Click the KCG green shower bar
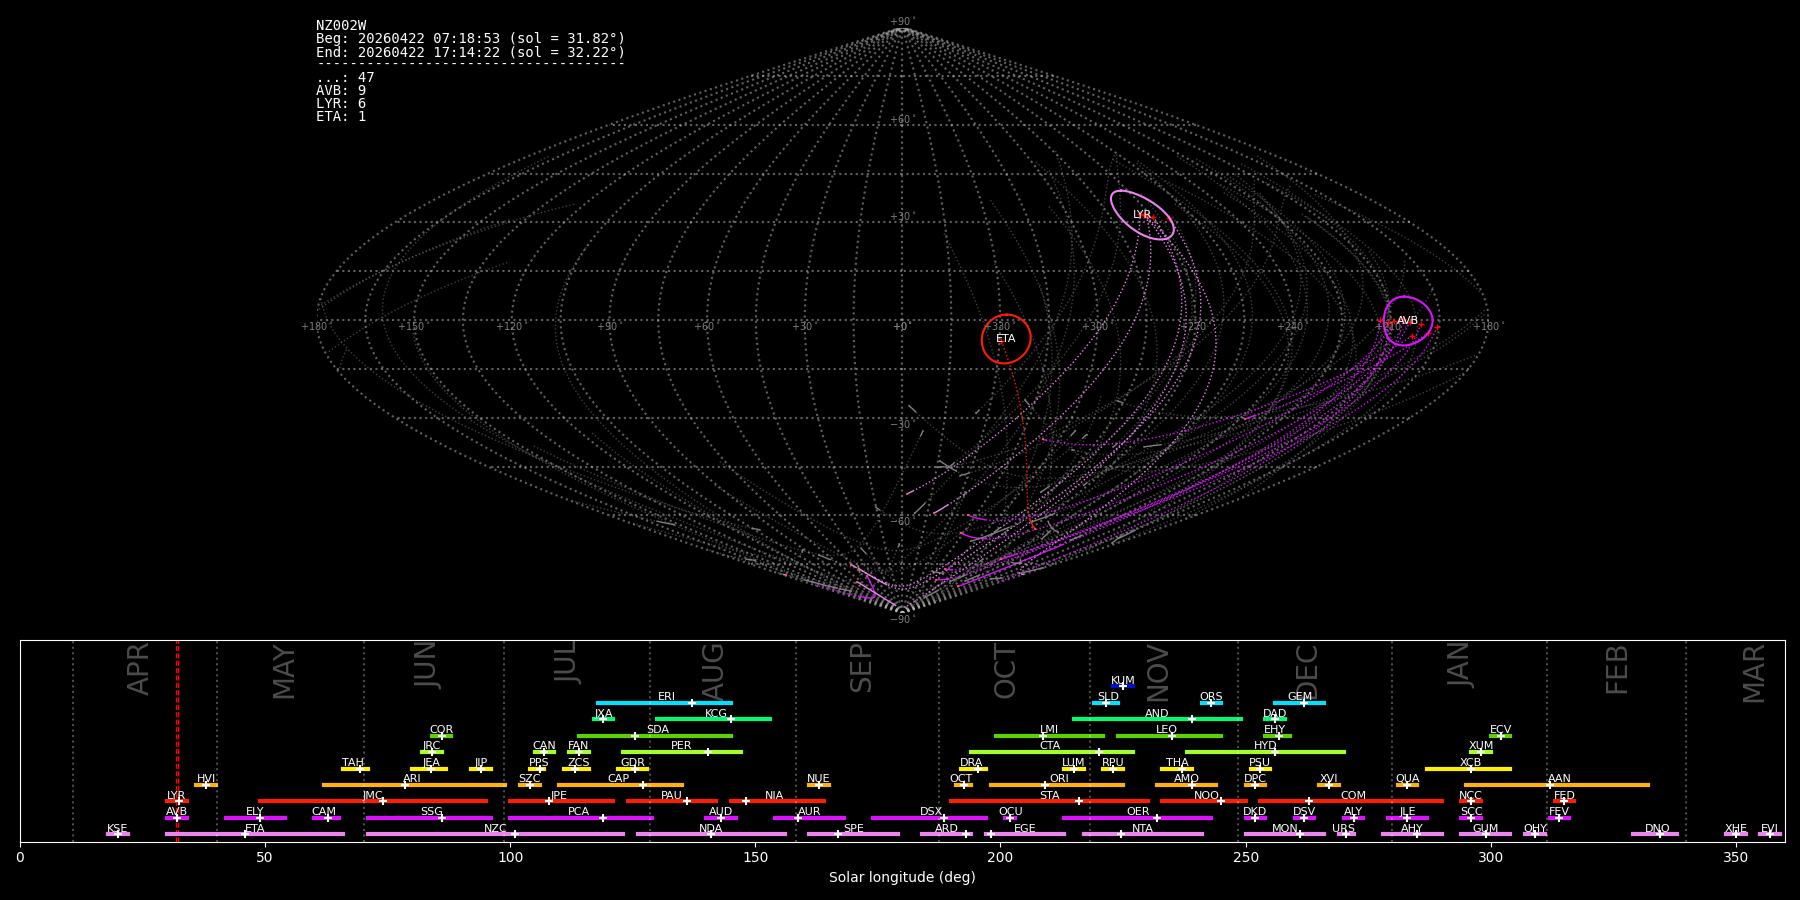Screen dimensions: 1800x900 coord(713,719)
